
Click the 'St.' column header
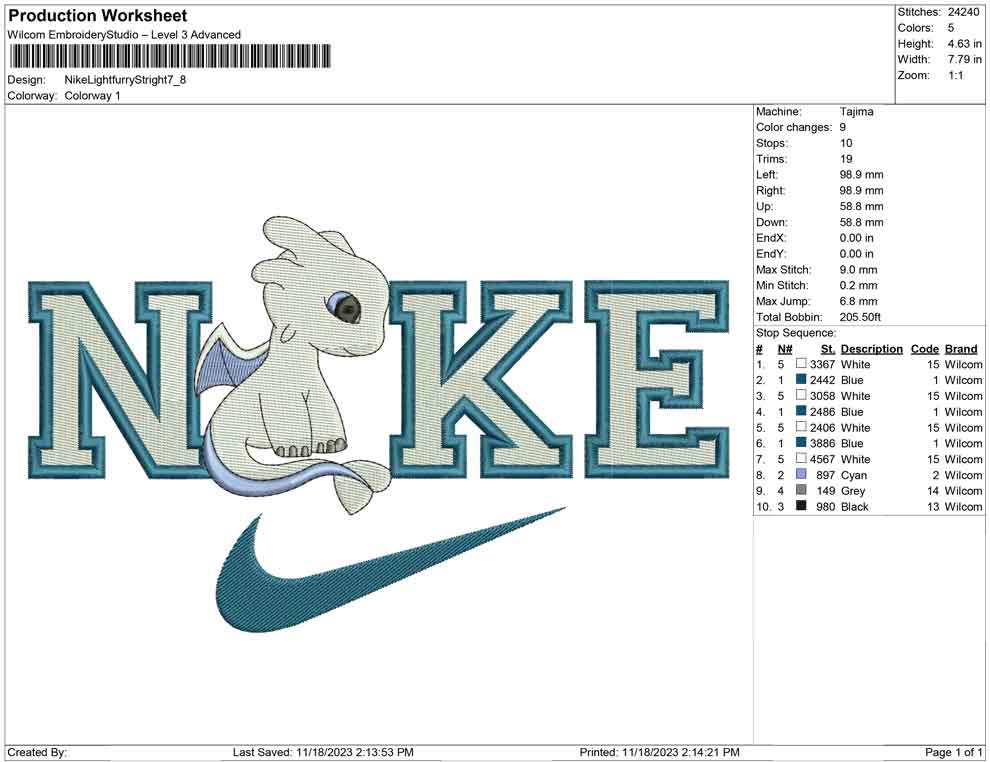point(828,349)
